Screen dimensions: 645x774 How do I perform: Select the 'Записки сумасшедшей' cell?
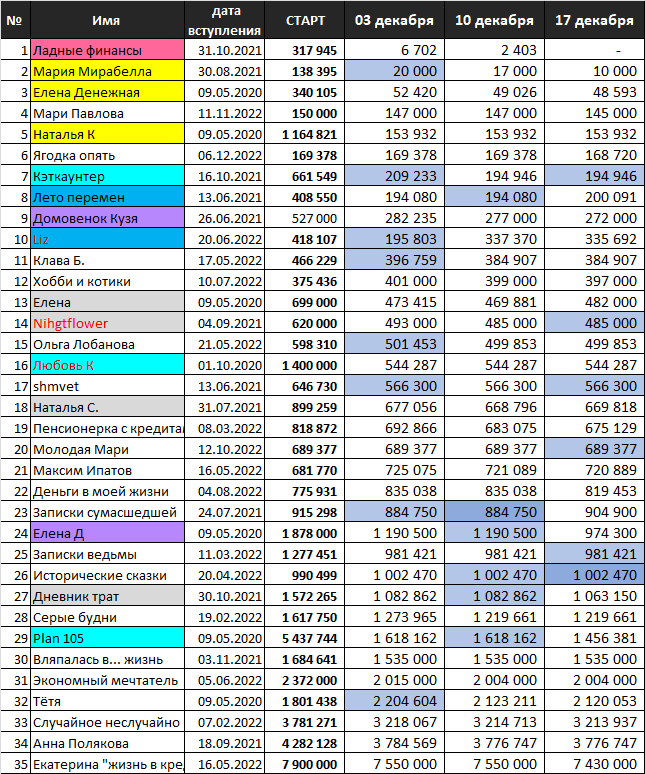coord(107,512)
